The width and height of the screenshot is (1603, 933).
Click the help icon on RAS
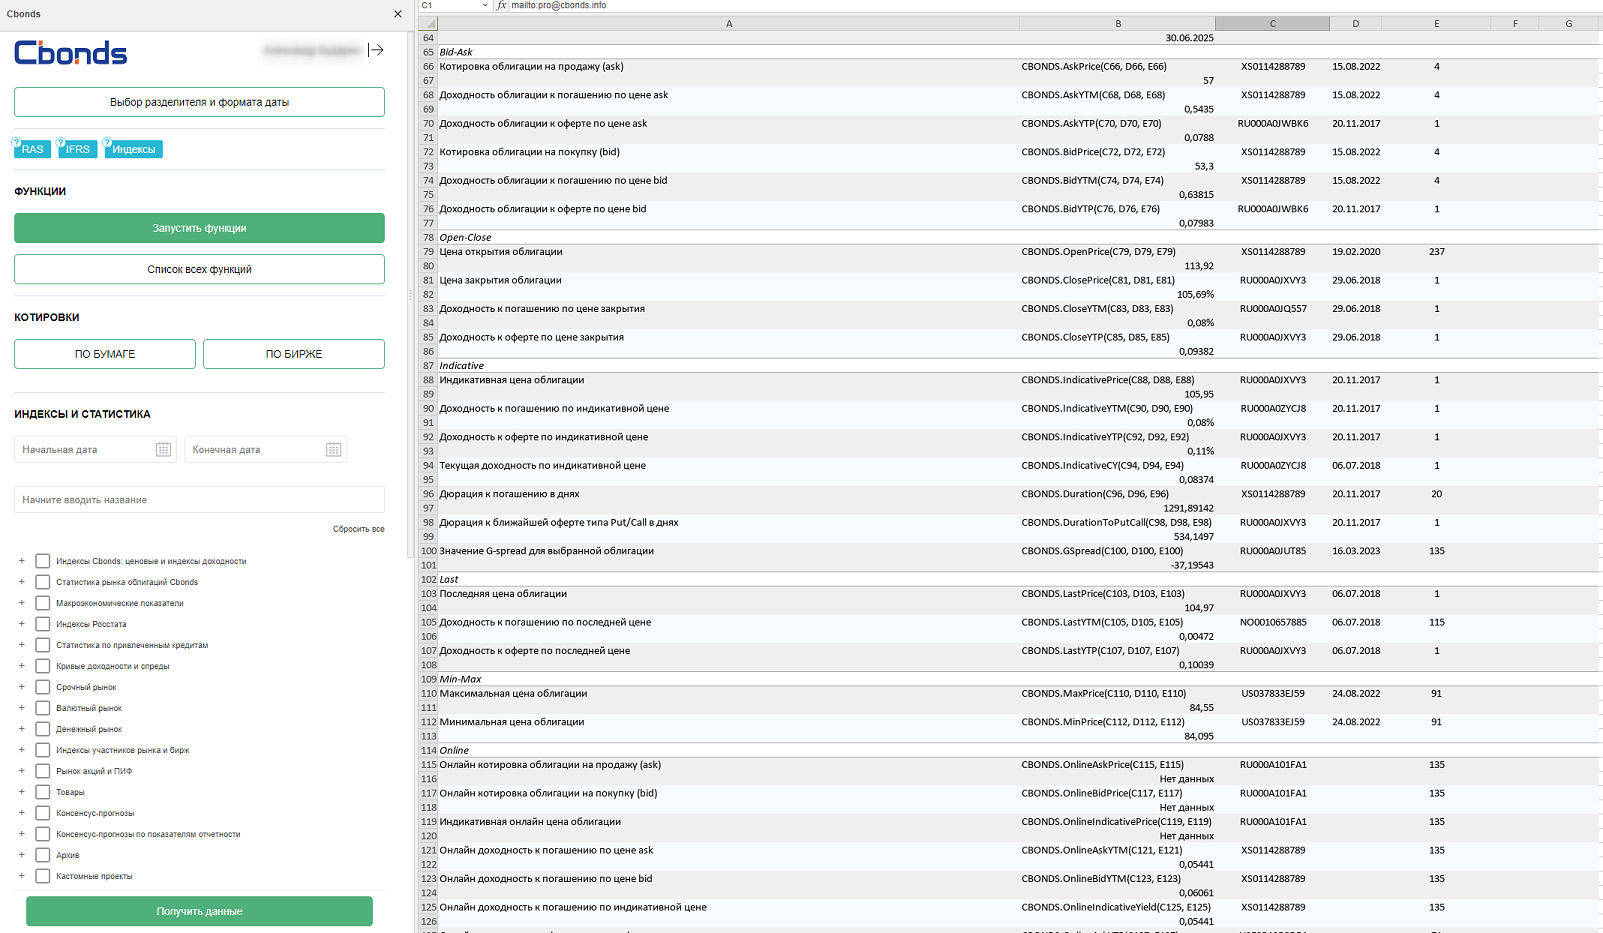click(x=17, y=142)
